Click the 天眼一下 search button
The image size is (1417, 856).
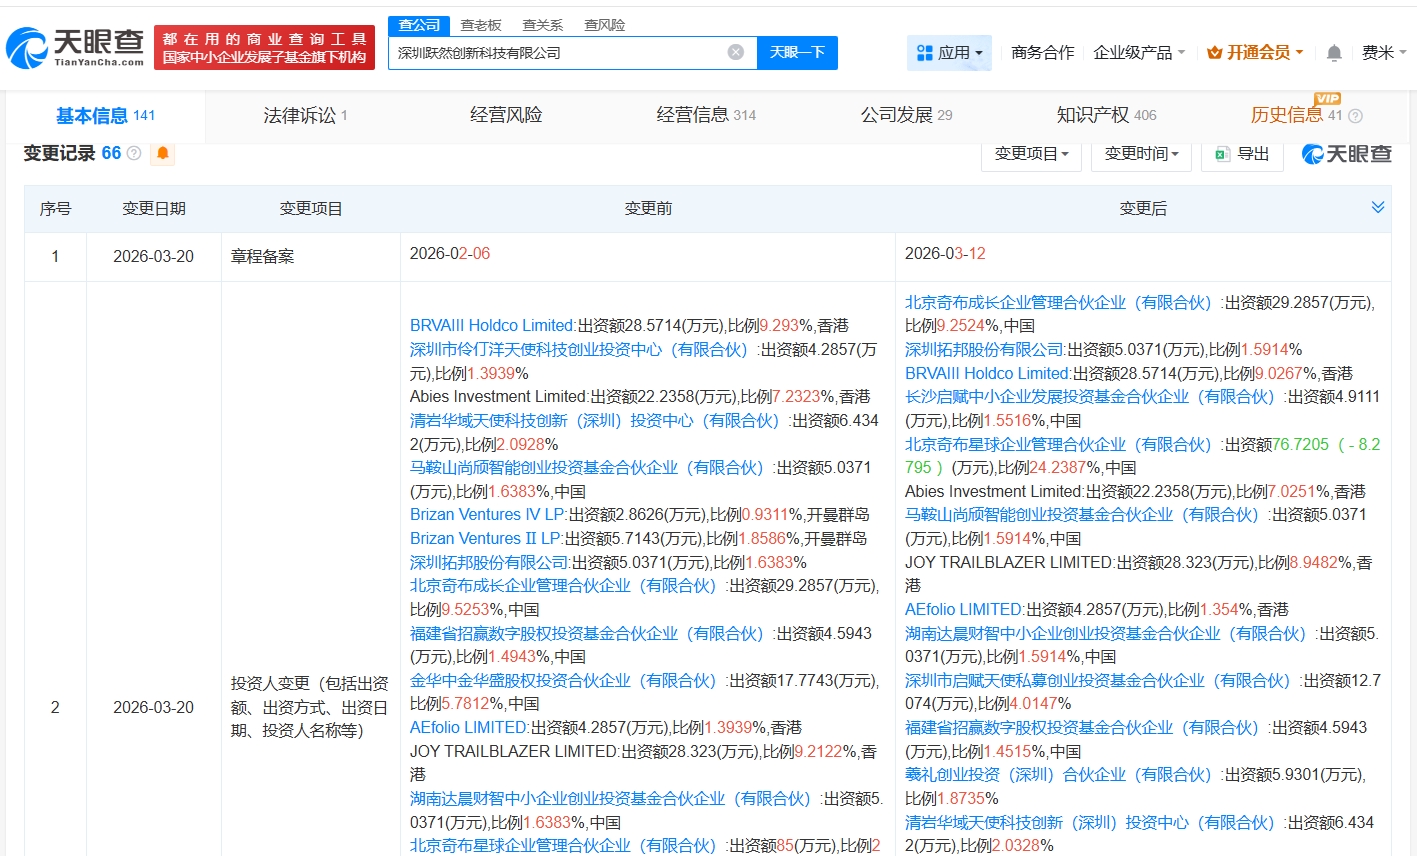[797, 53]
